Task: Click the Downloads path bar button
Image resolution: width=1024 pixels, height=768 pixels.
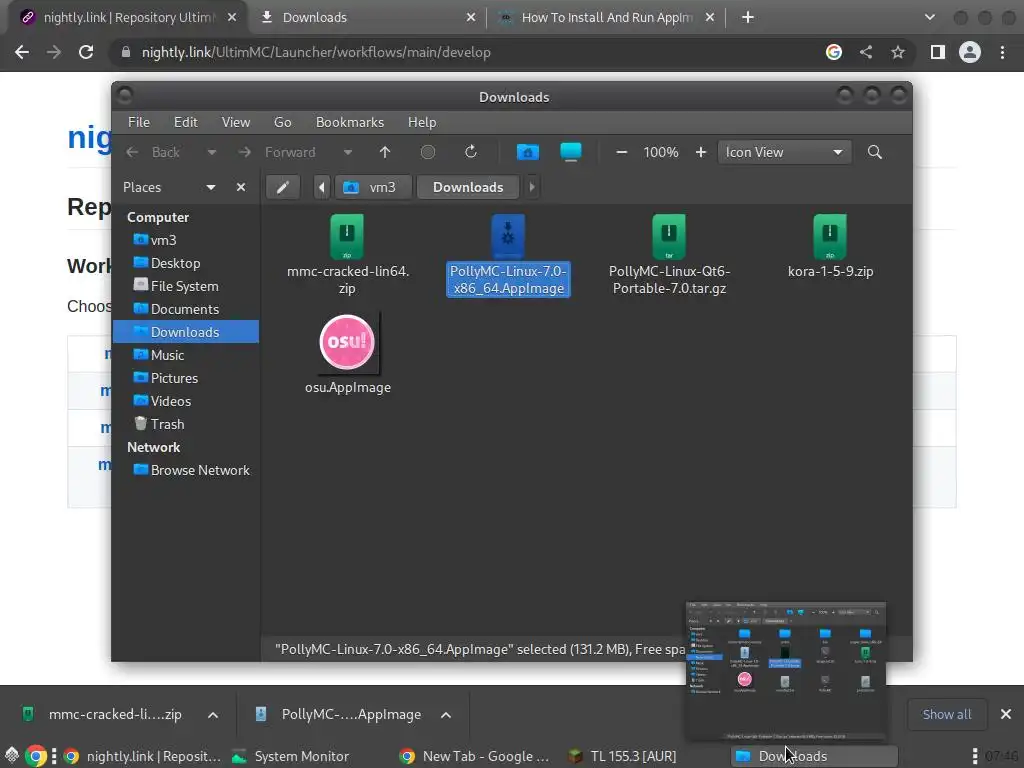Action: pyautogui.click(x=468, y=187)
